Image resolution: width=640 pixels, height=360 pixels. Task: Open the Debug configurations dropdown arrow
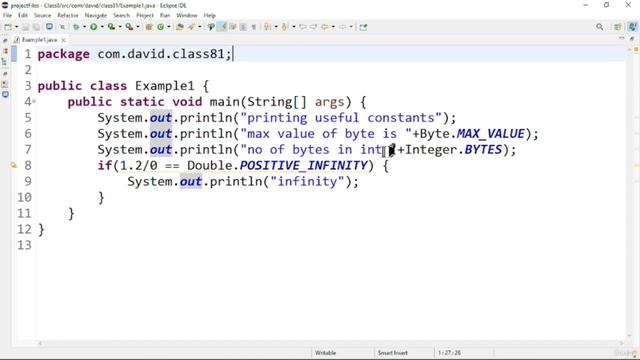coord(84,27)
